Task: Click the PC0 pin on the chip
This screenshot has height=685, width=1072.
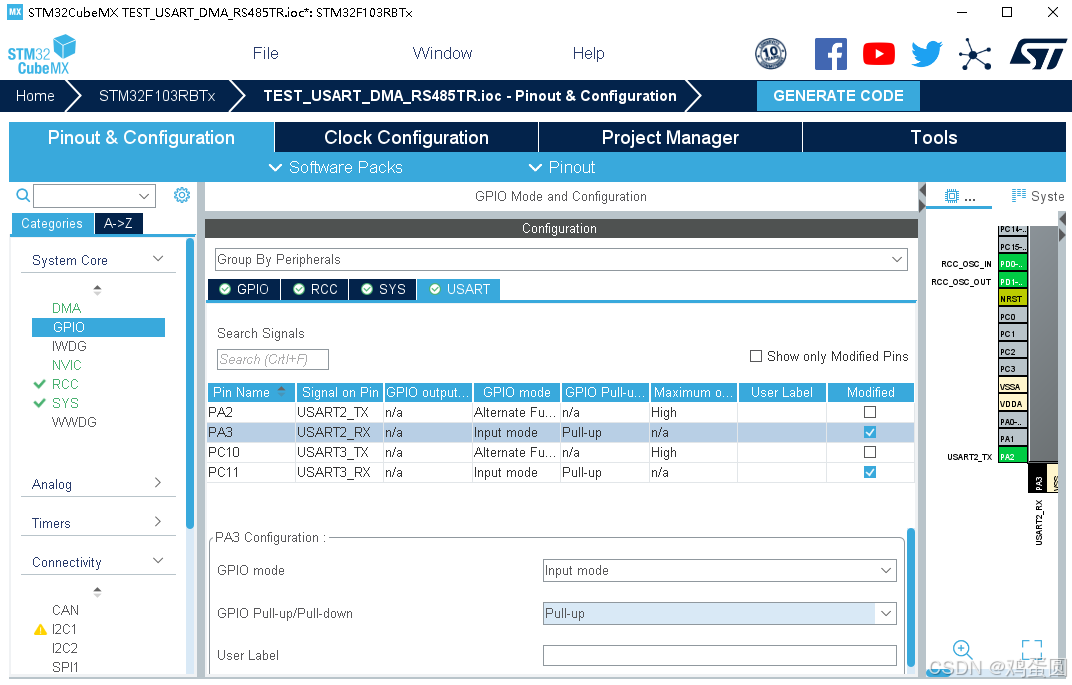Action: [x=1013, y=317]
